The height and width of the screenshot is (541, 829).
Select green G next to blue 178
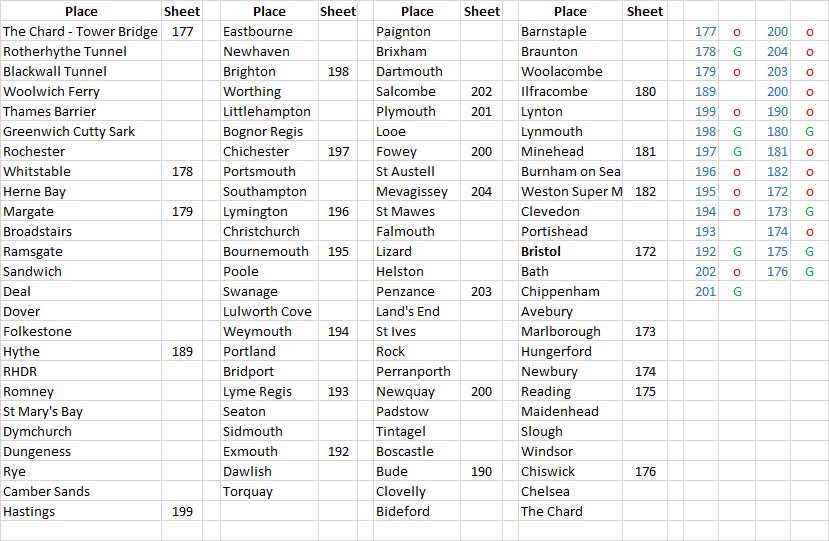737,52
